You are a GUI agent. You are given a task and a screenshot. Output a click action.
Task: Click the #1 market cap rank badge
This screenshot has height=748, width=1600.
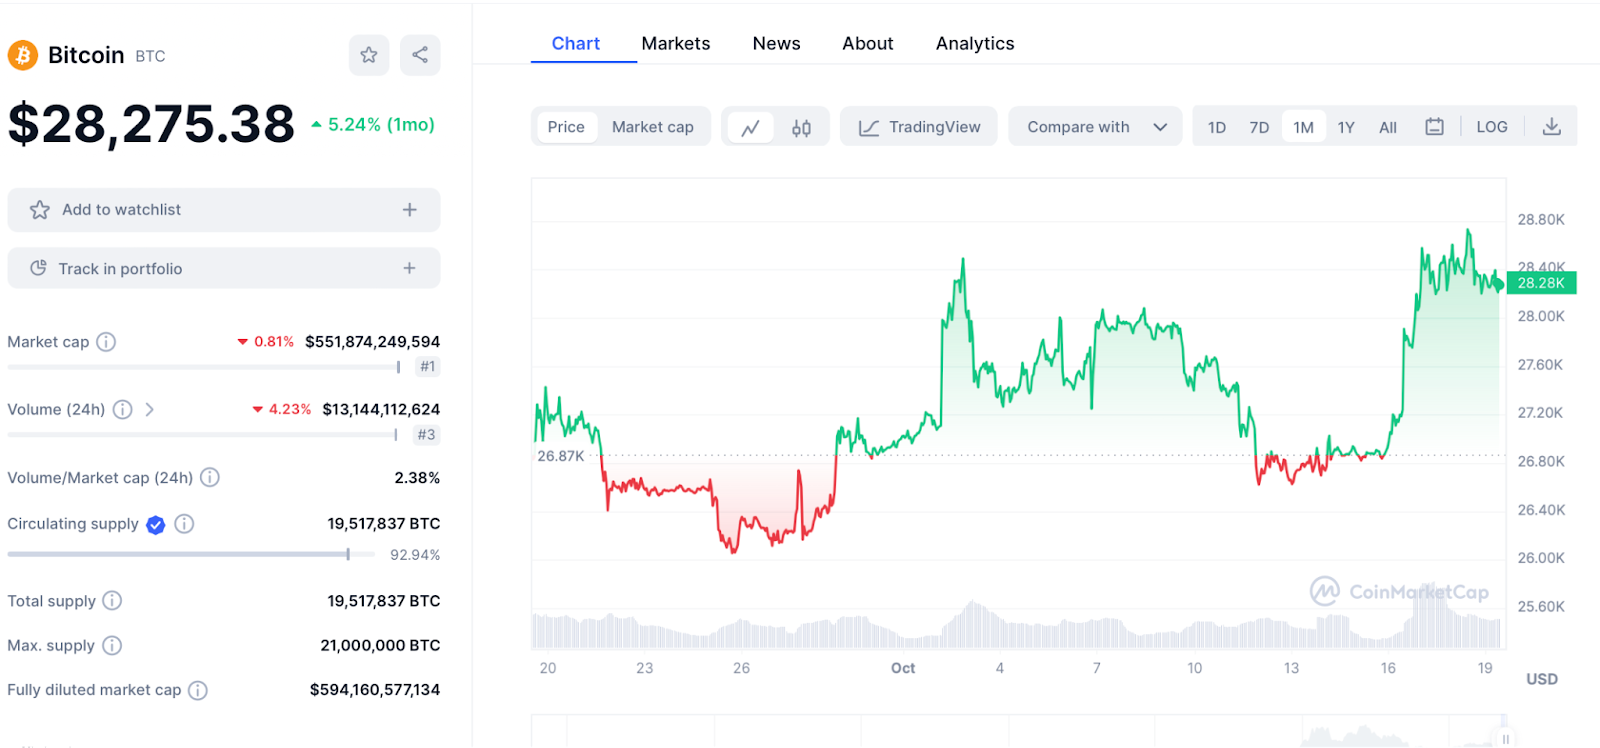[428, 367]
